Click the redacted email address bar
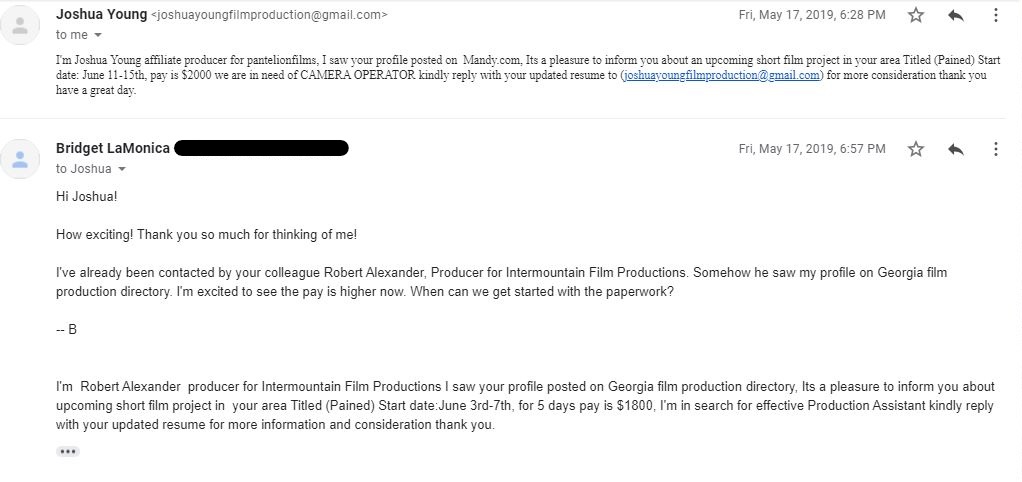 pyautogui.click(x=261, y=149)
